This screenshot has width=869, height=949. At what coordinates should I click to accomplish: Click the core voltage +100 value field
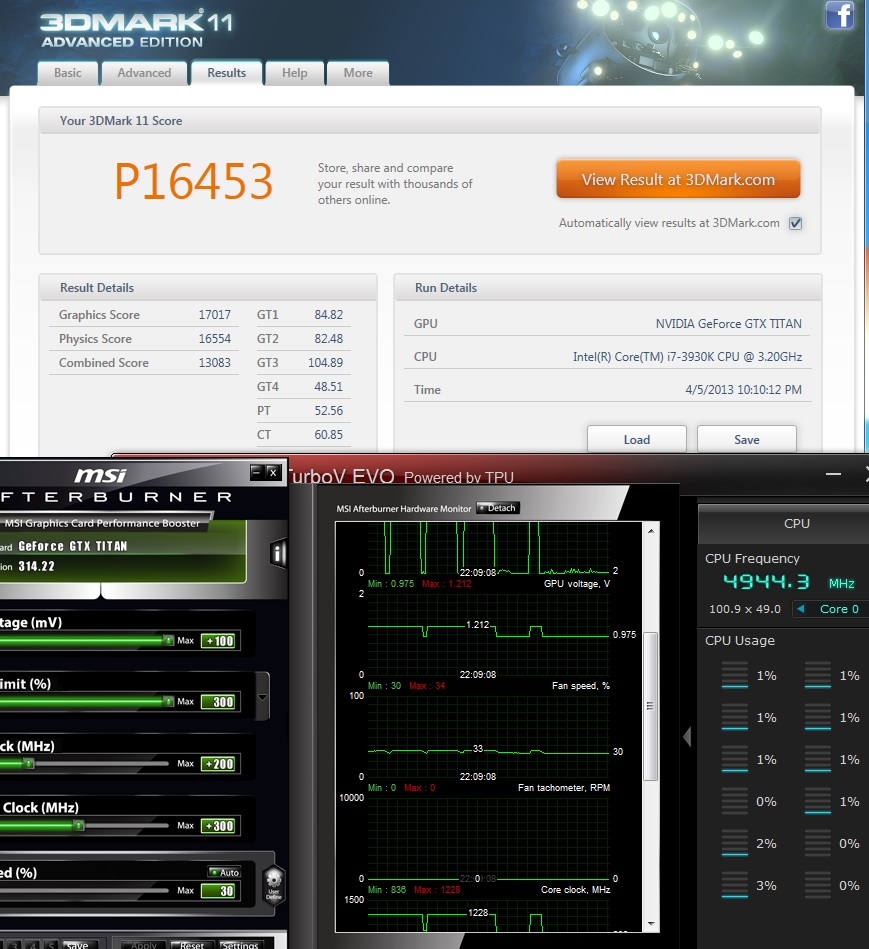pos(218,641)
